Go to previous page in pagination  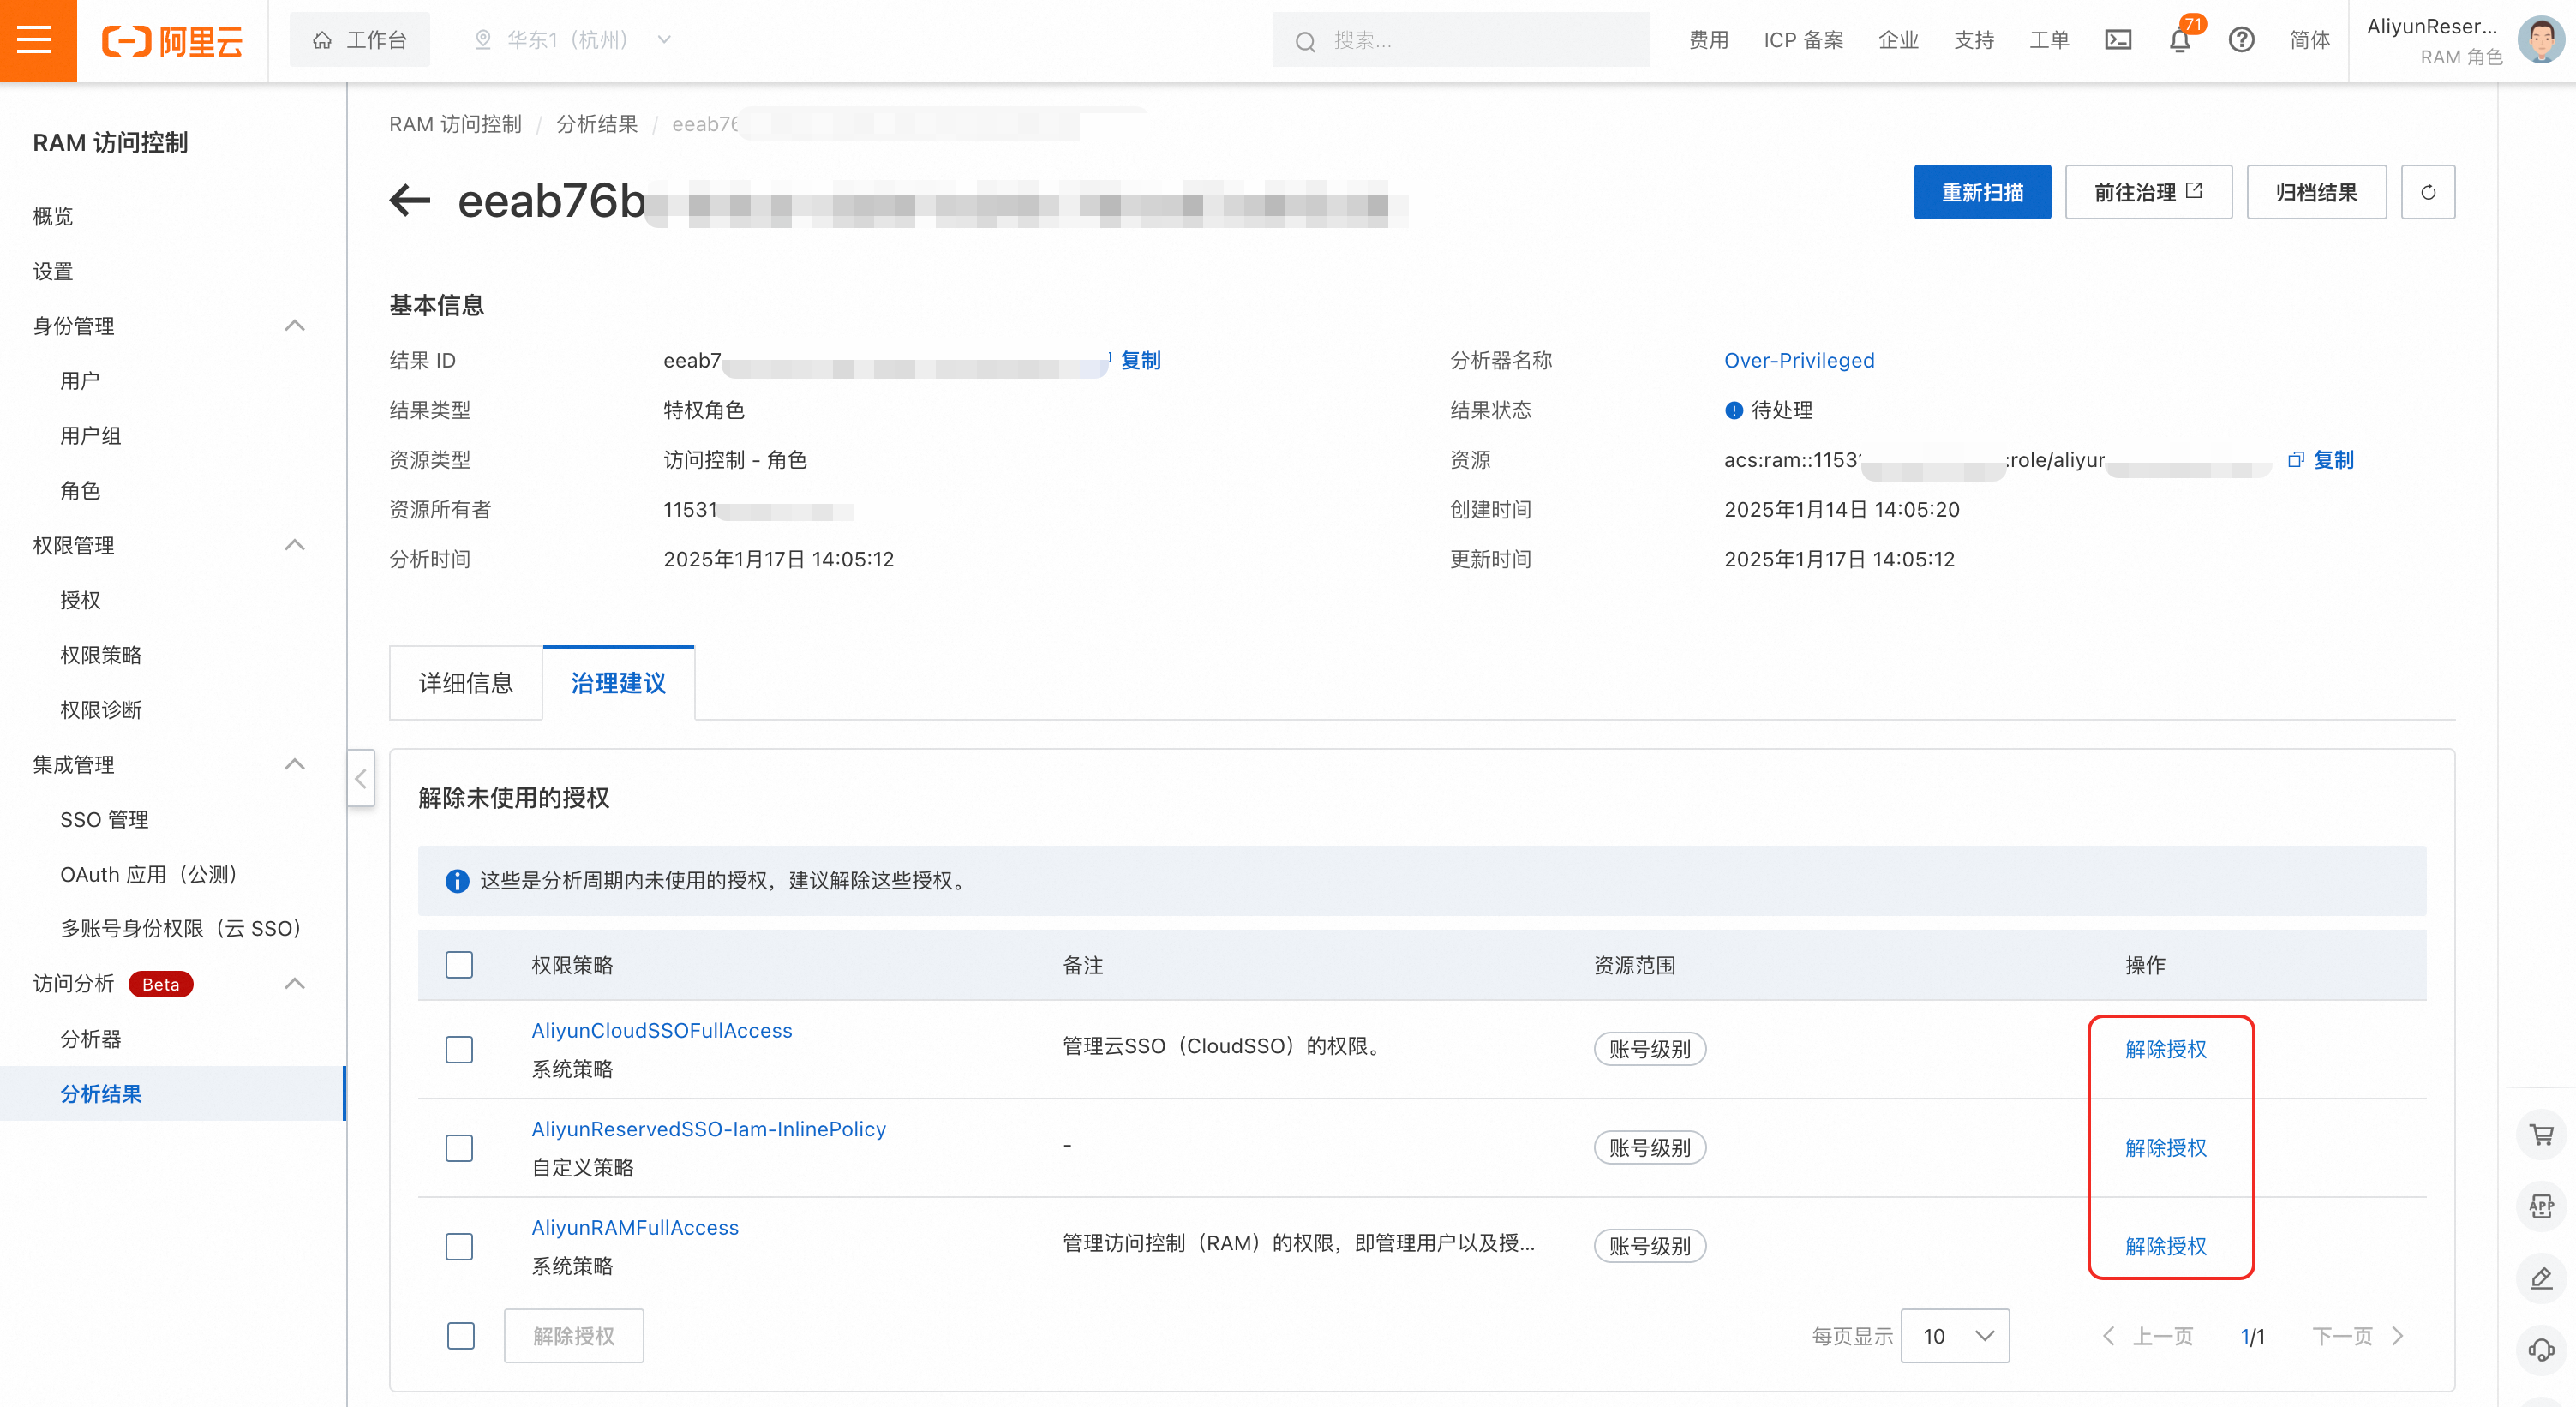point(2148,1336)
